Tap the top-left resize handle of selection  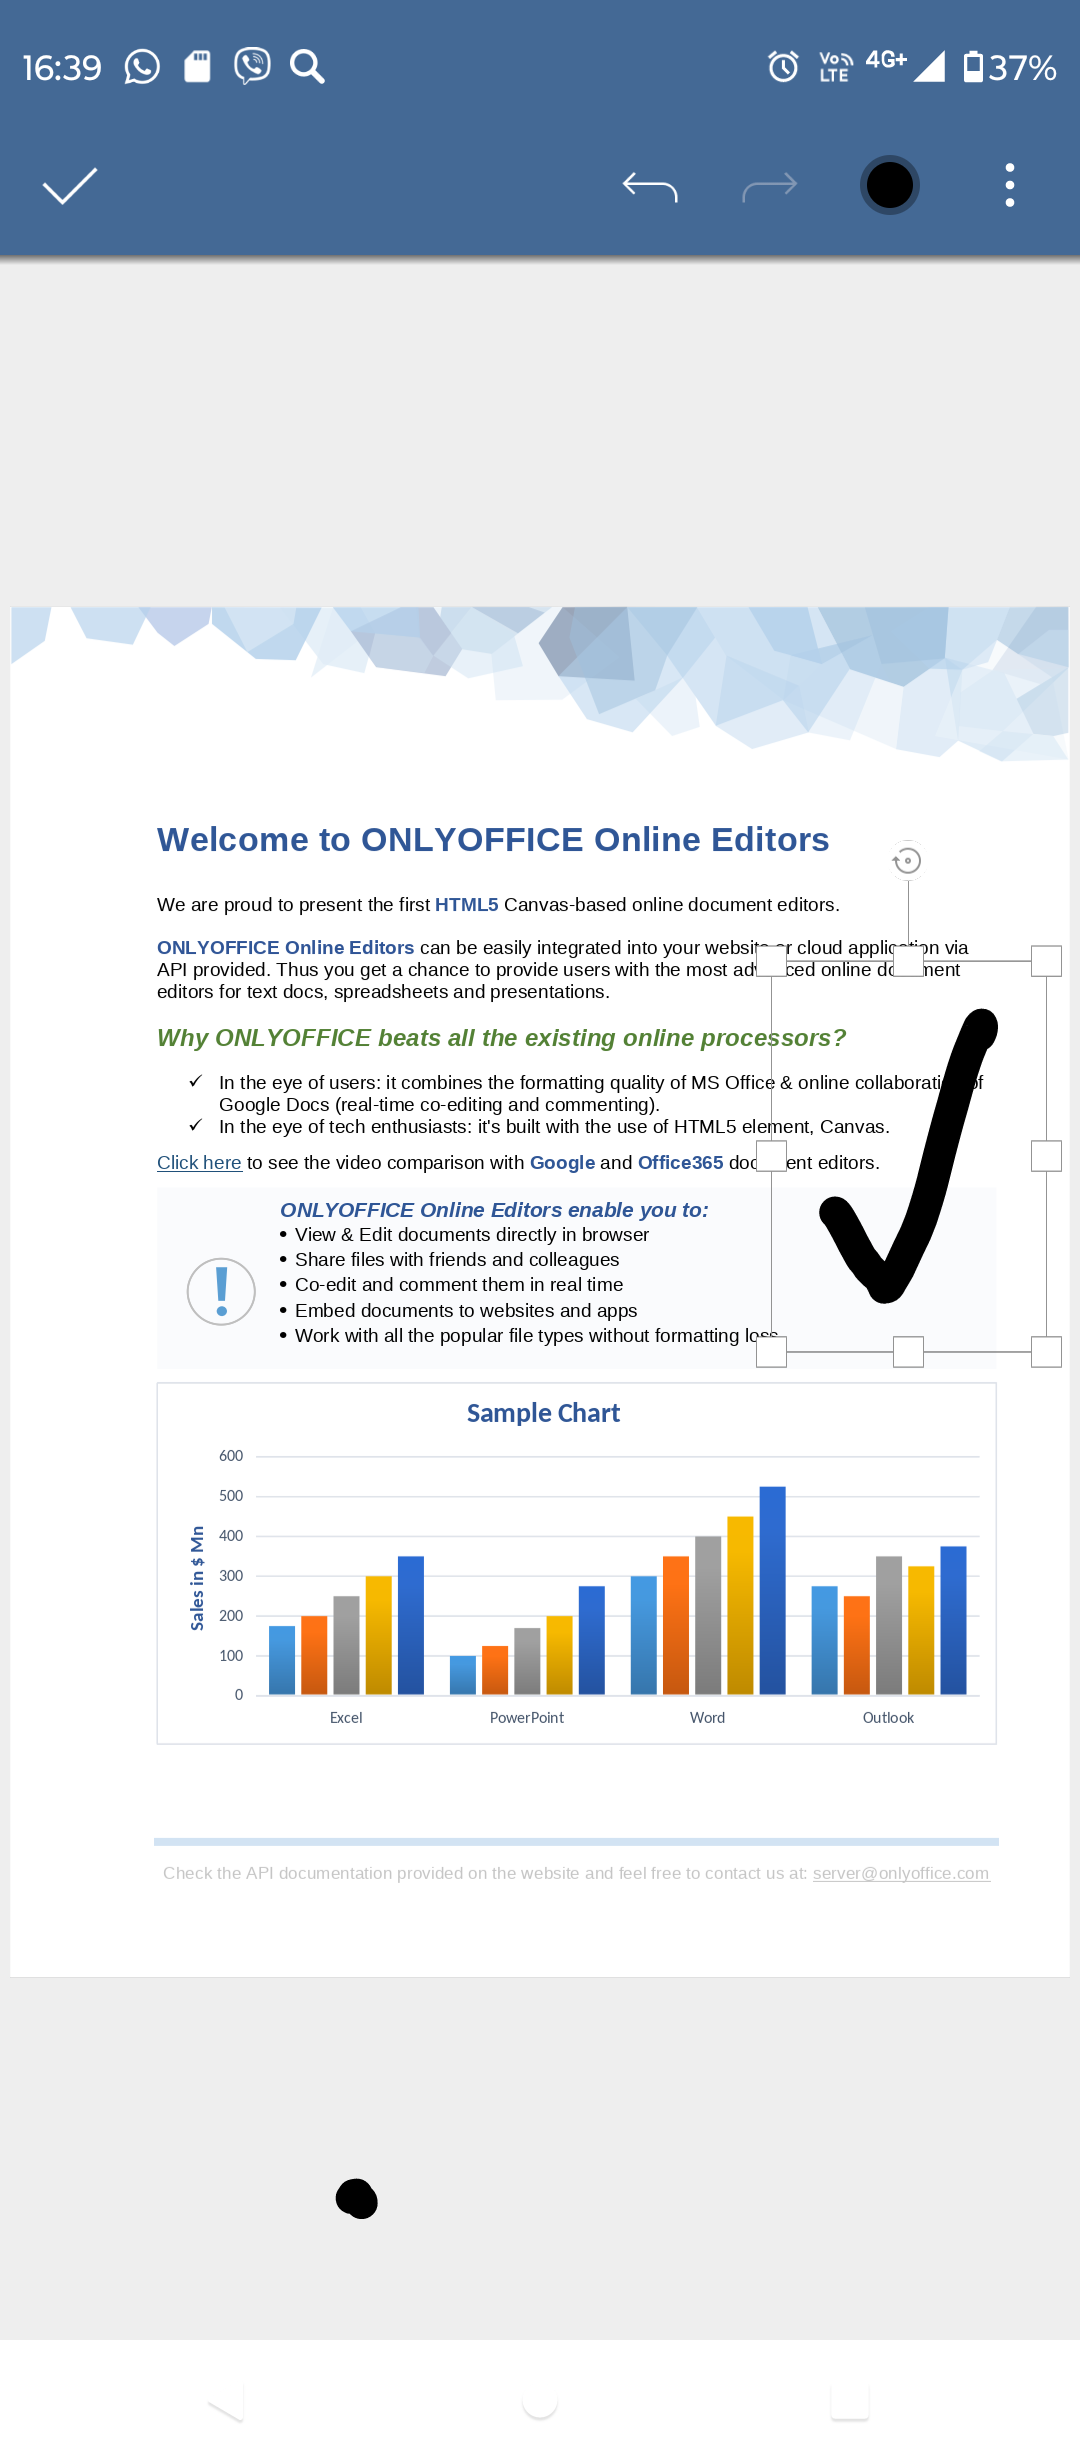[771, 962]
